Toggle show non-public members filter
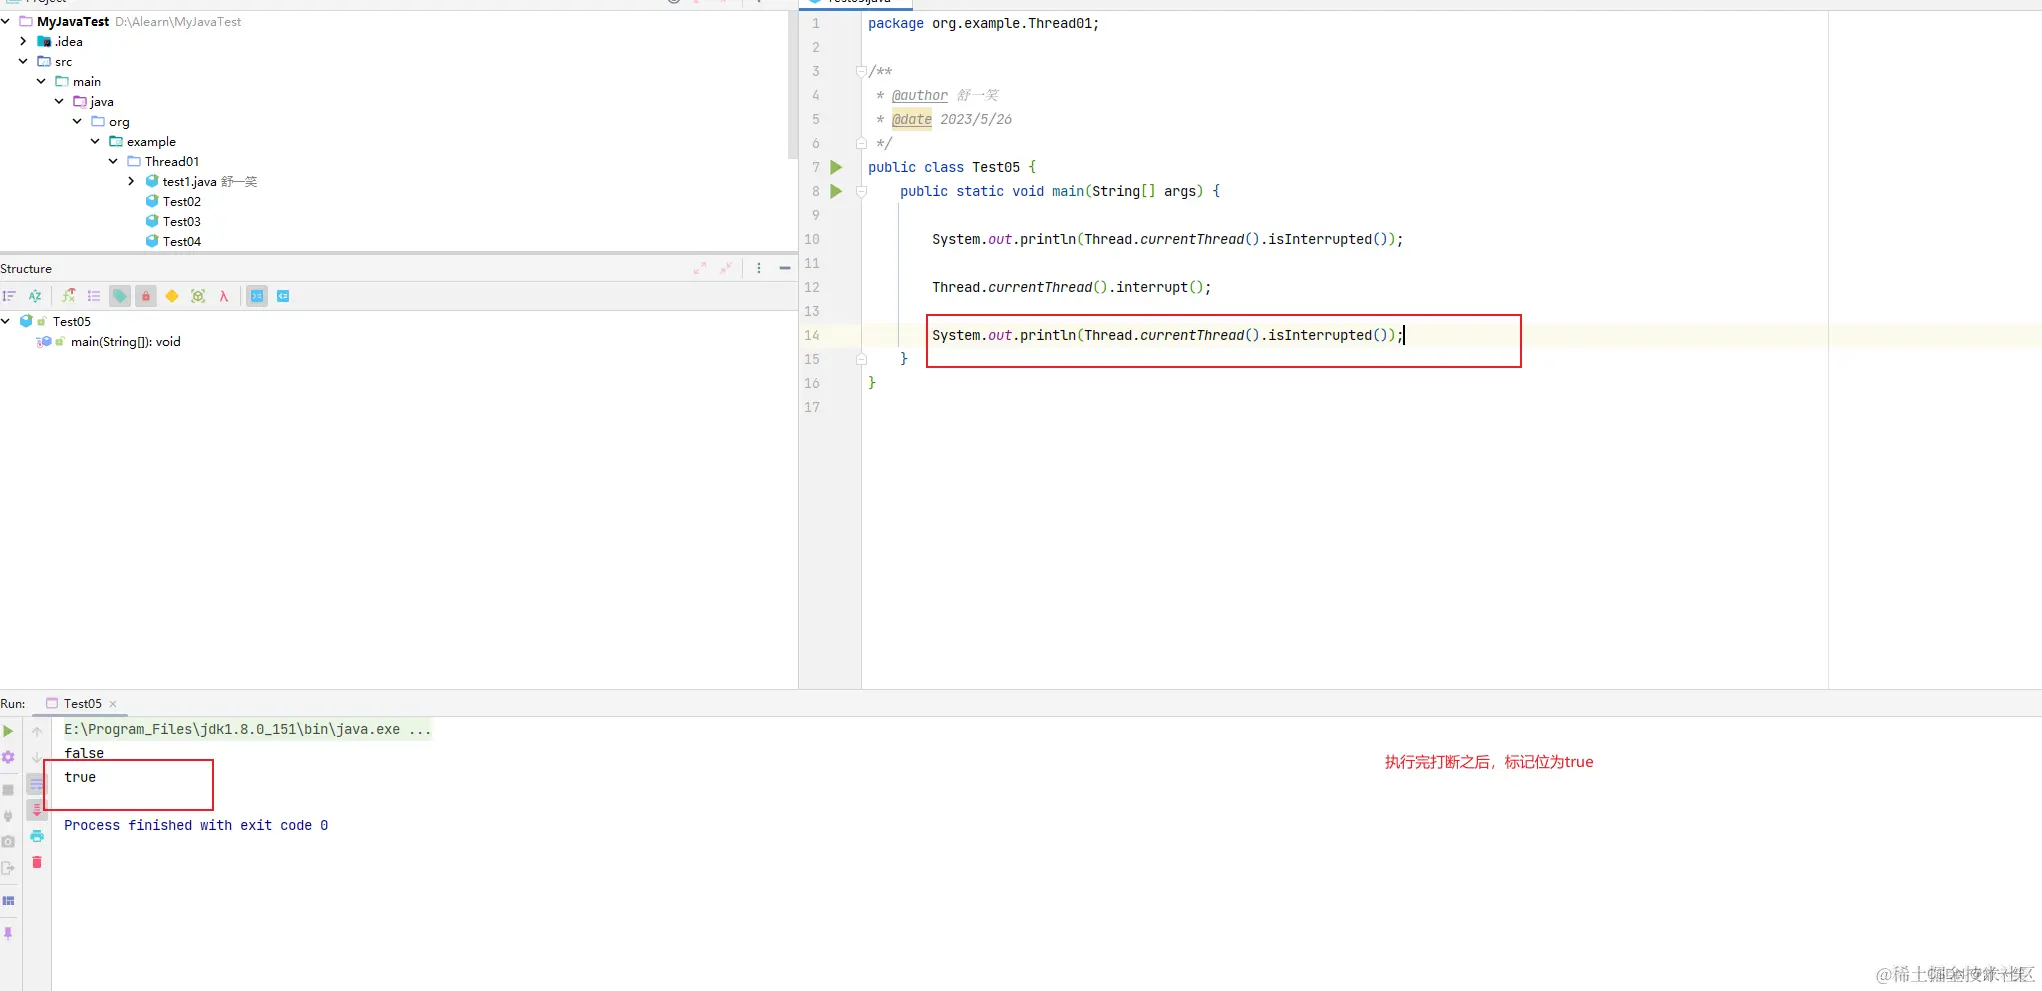Viewport: 2042px width, 991px height. click(x=146, y=296)
